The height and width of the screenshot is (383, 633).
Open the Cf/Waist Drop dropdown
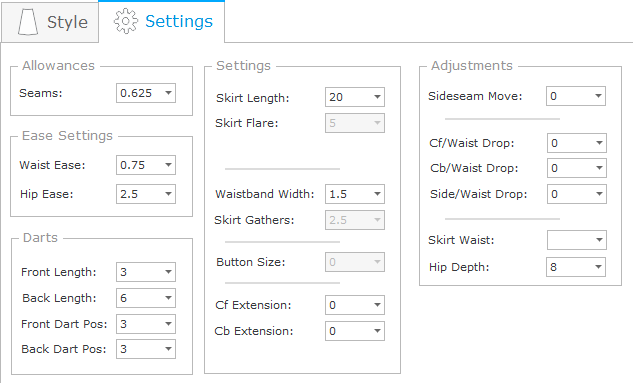[576, 143]
